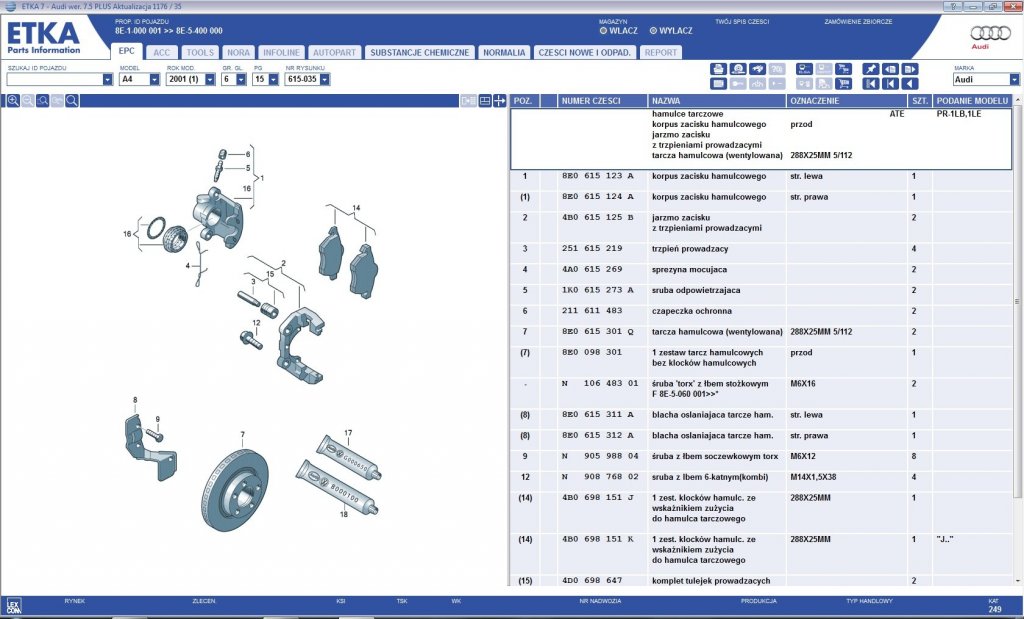Click the upper shopping cart transfer icon
Viewport: 1024px width, 619px height.
click(x=844, y=69)
